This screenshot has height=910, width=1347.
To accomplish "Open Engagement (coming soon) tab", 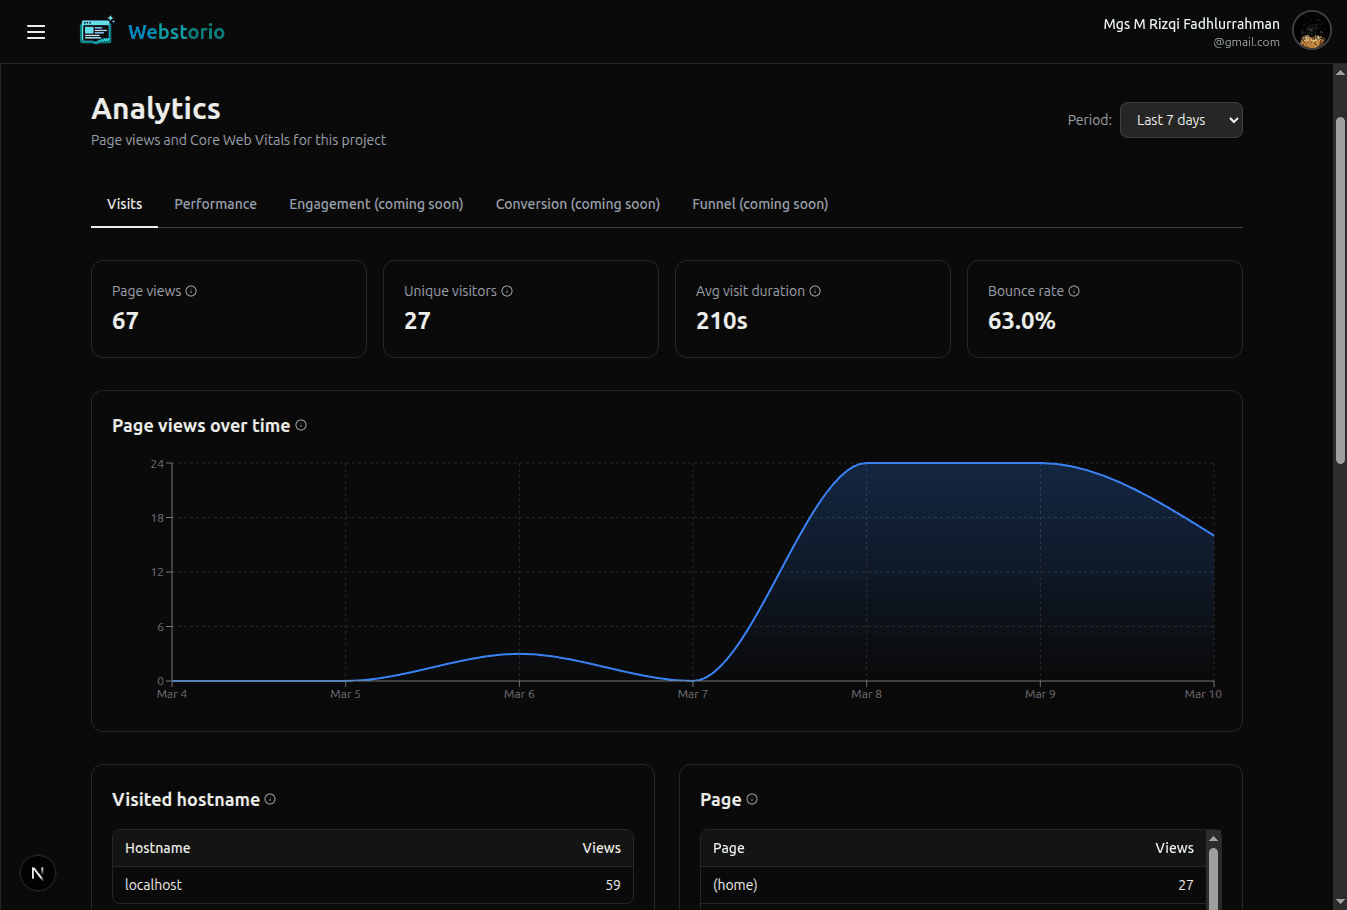I will pyautogui.click(x=376, y=204).
